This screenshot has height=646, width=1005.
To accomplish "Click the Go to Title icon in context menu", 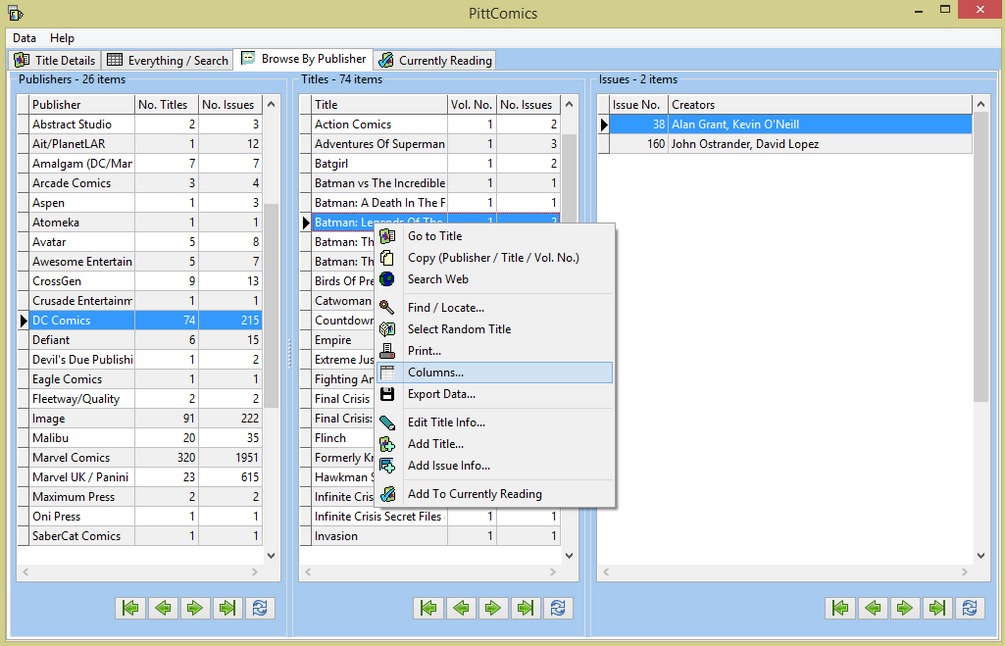I will 387,236.
